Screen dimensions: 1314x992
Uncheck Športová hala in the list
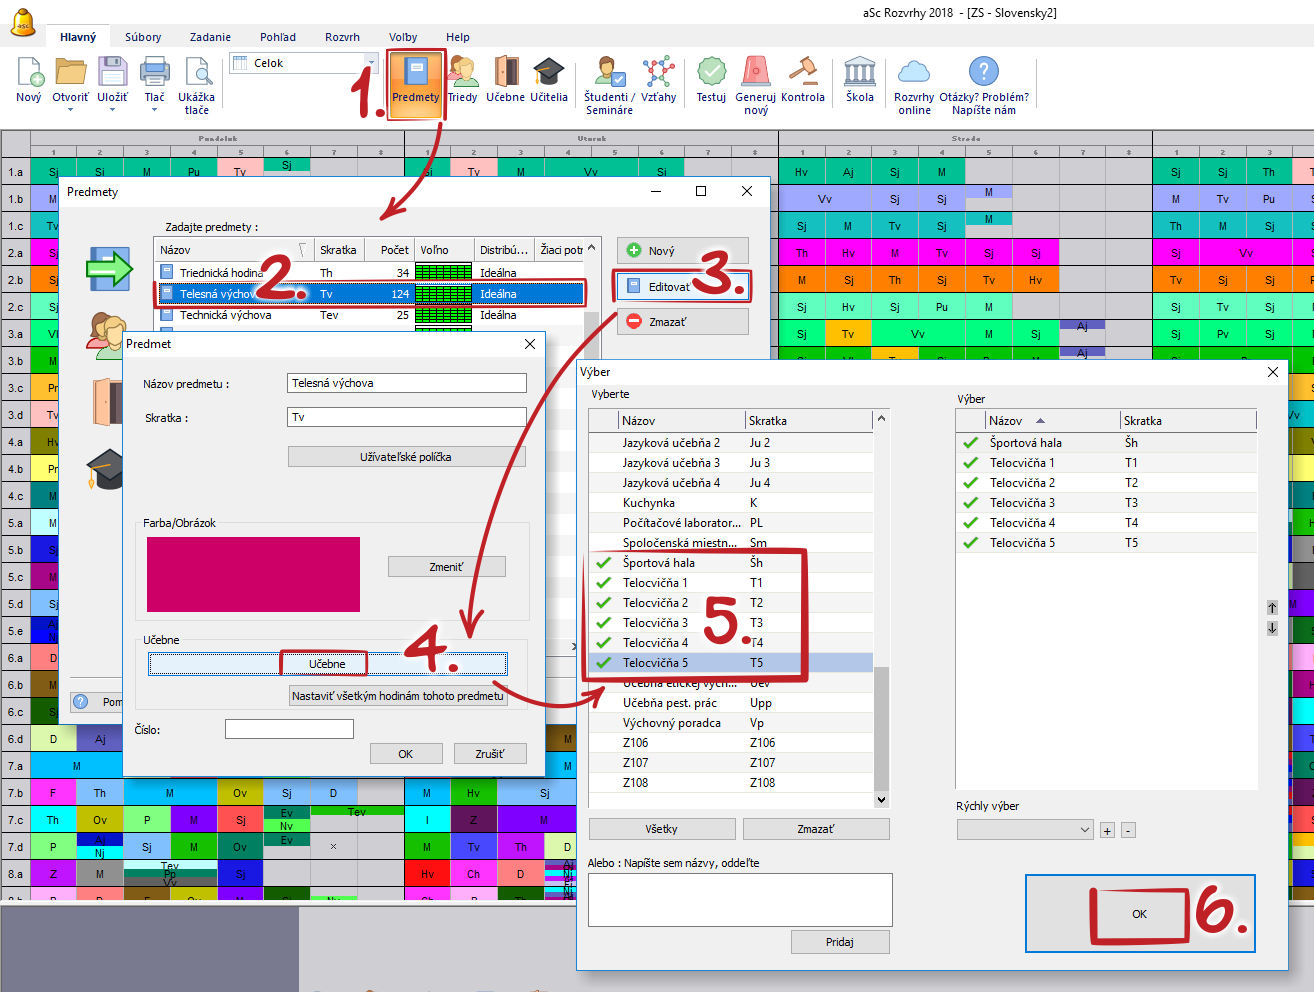[604, 563]
